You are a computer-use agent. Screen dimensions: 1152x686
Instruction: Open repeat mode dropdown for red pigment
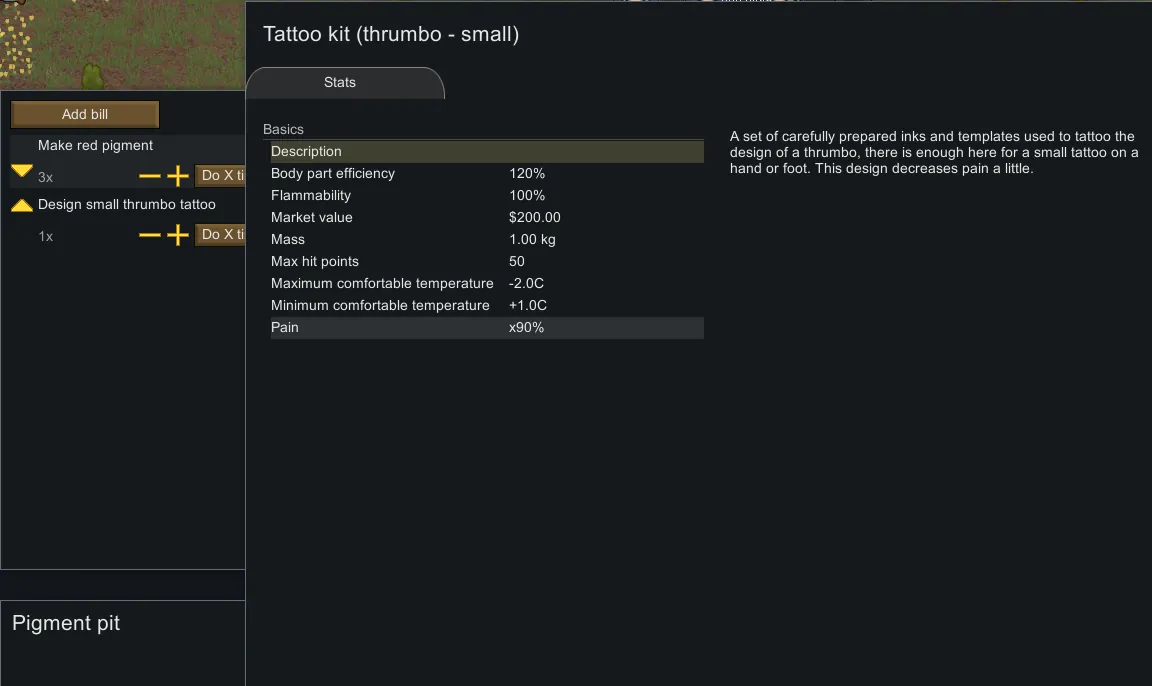click(x=220, y=176)
